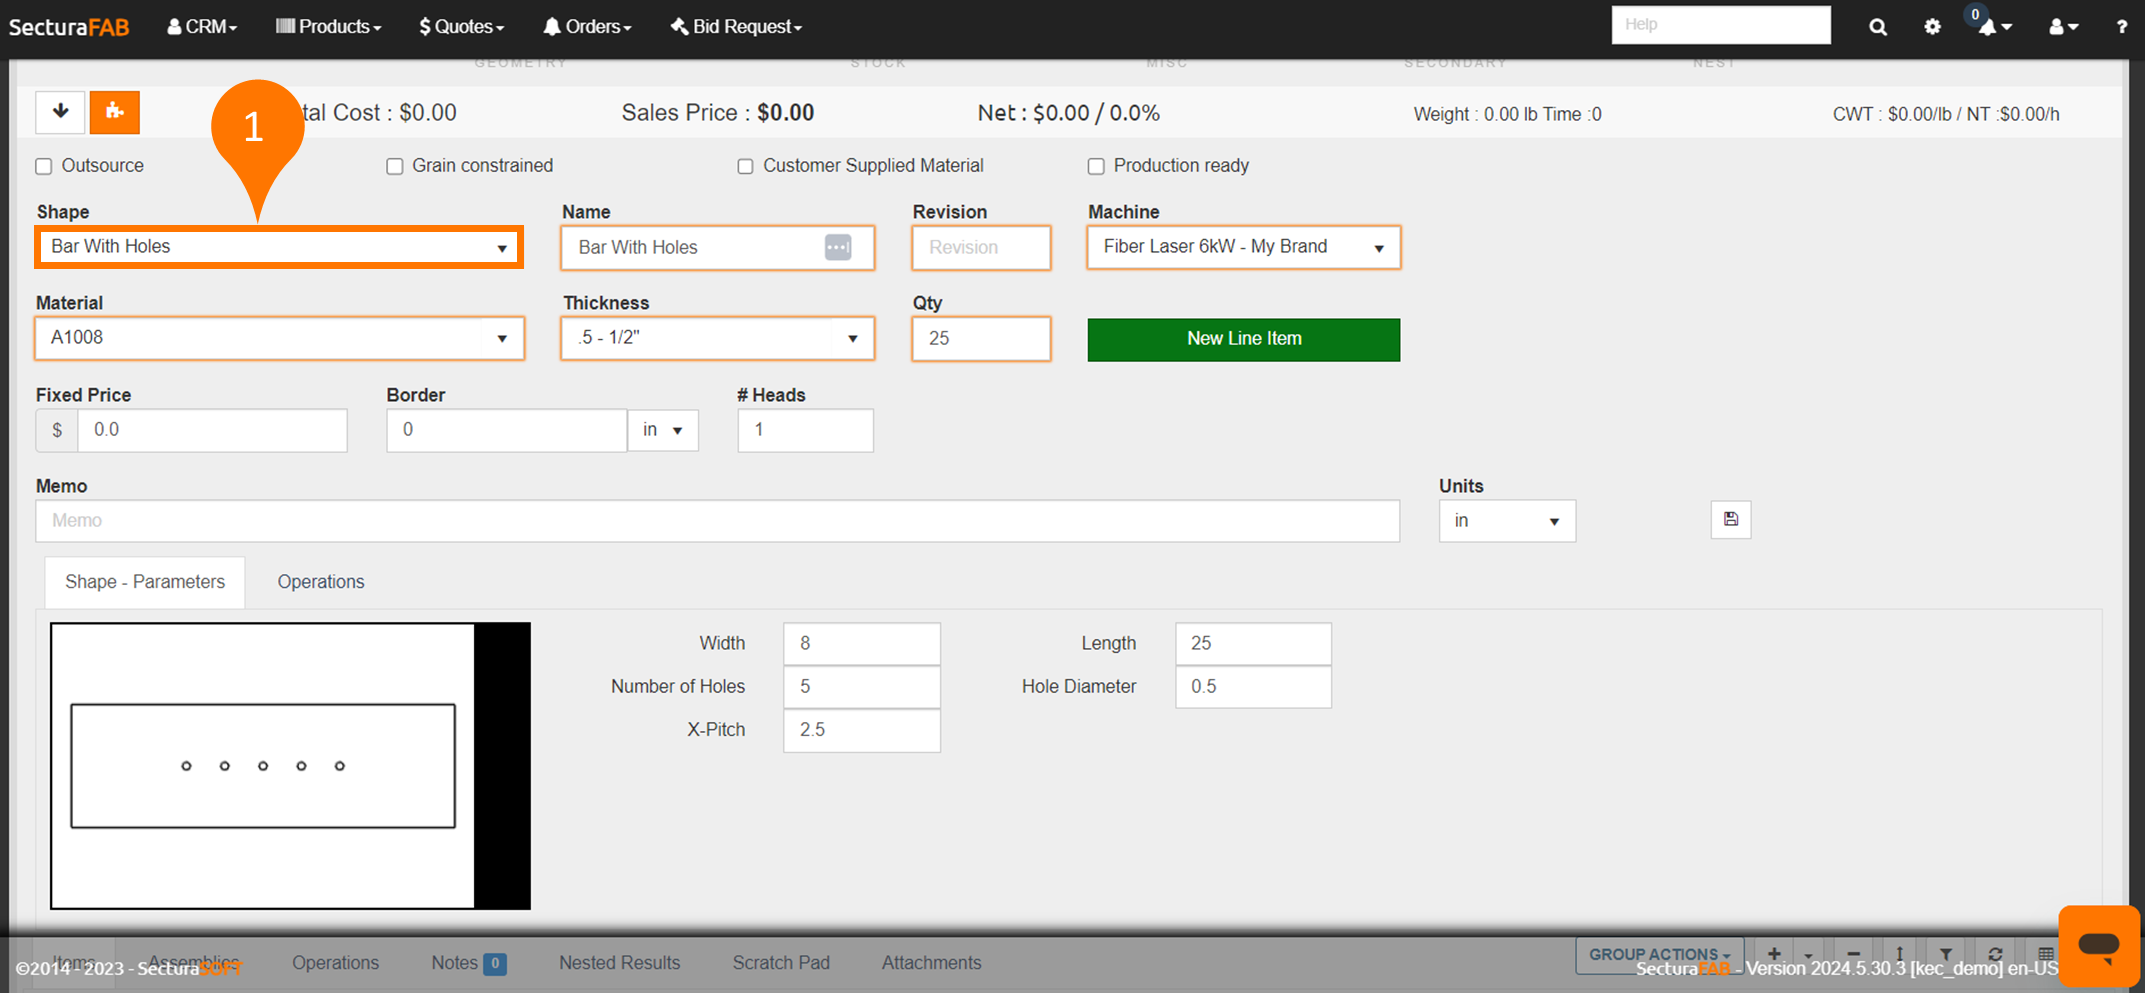Toggle the Grain constrained checkbox
The width and height of the screenshot is (2145, 993).
coord(395,166)
